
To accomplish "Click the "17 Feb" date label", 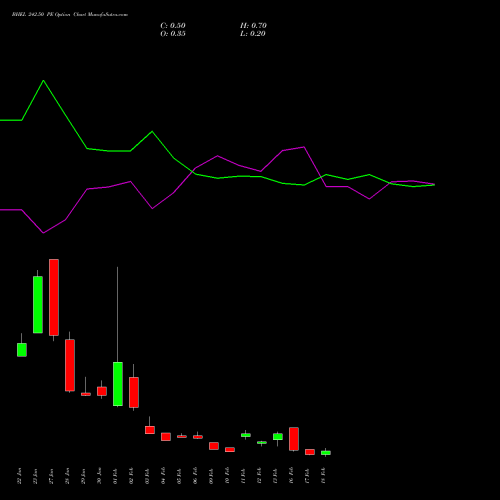I will tap(307, 476).
